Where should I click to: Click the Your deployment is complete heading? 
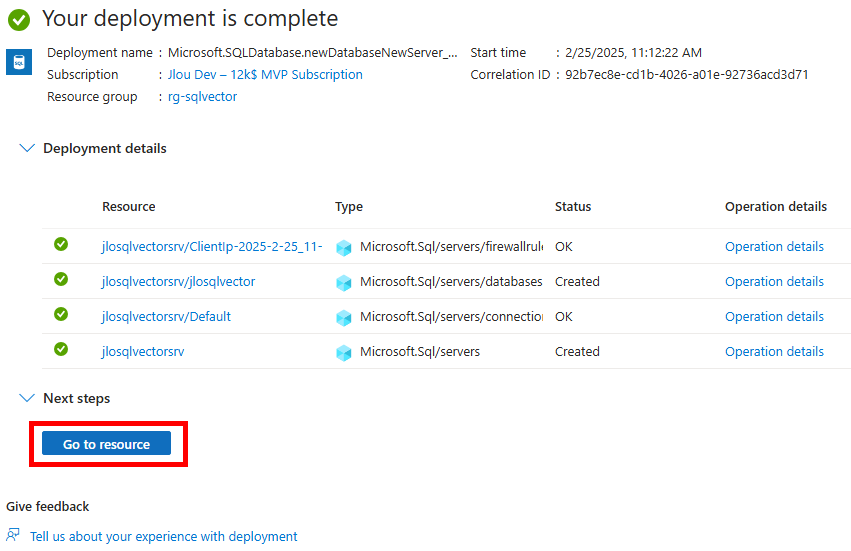[190, 18]
